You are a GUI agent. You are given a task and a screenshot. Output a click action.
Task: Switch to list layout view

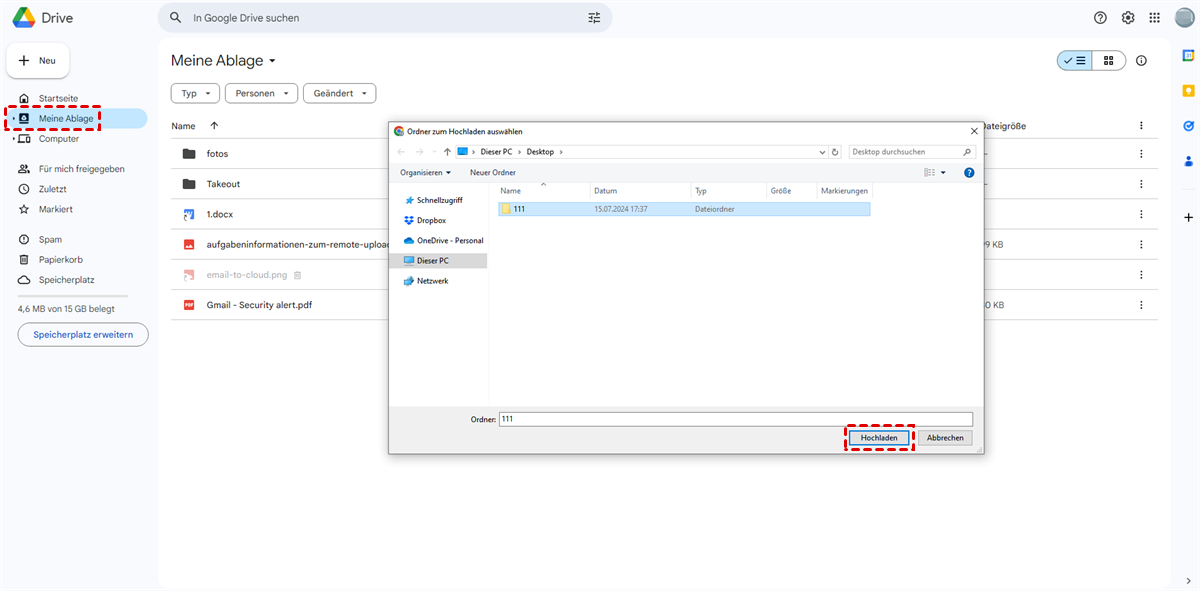tap(1075, 61)
